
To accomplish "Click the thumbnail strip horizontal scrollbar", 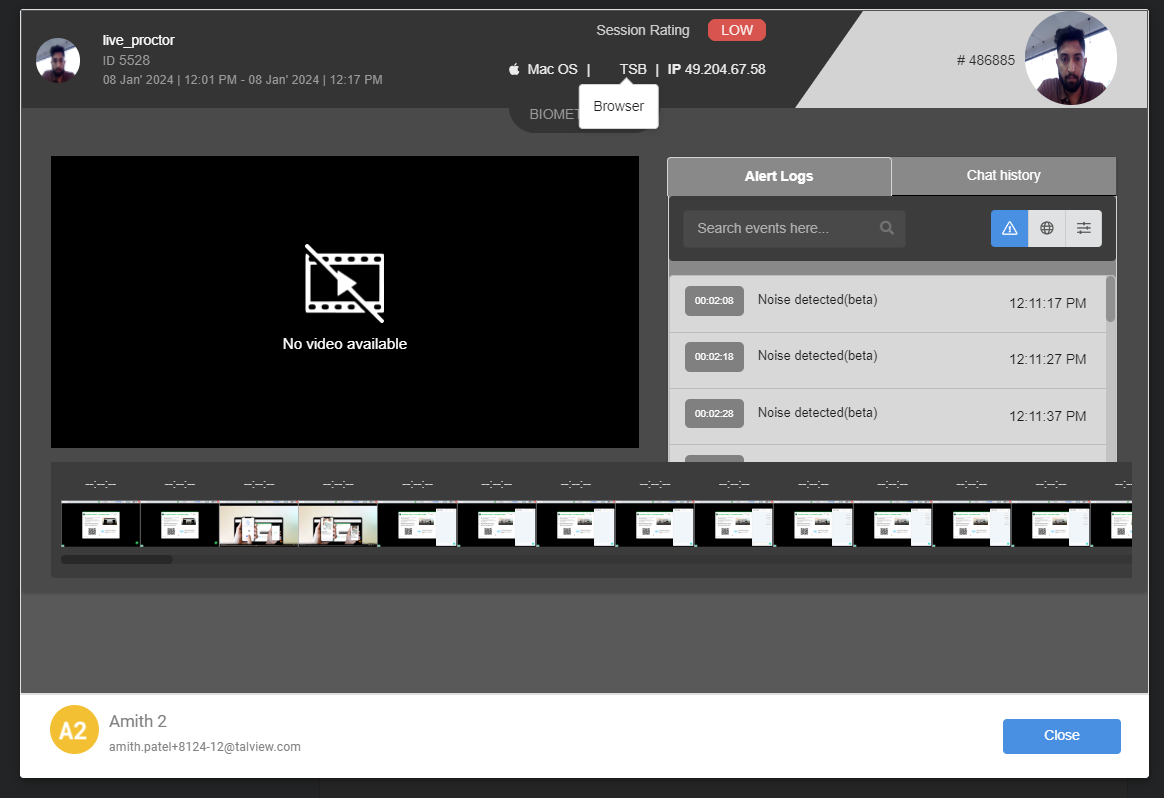I will tap(117, 560).
